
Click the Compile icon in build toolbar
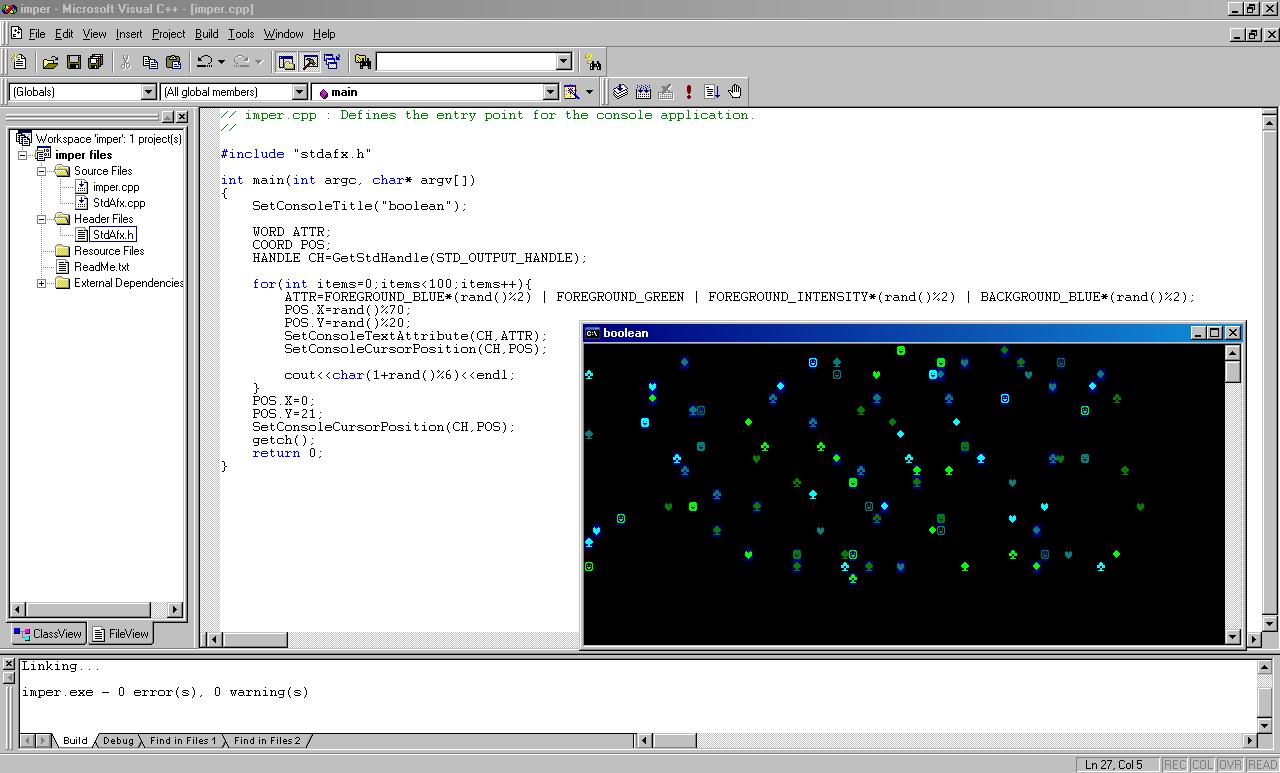(620, 92)
